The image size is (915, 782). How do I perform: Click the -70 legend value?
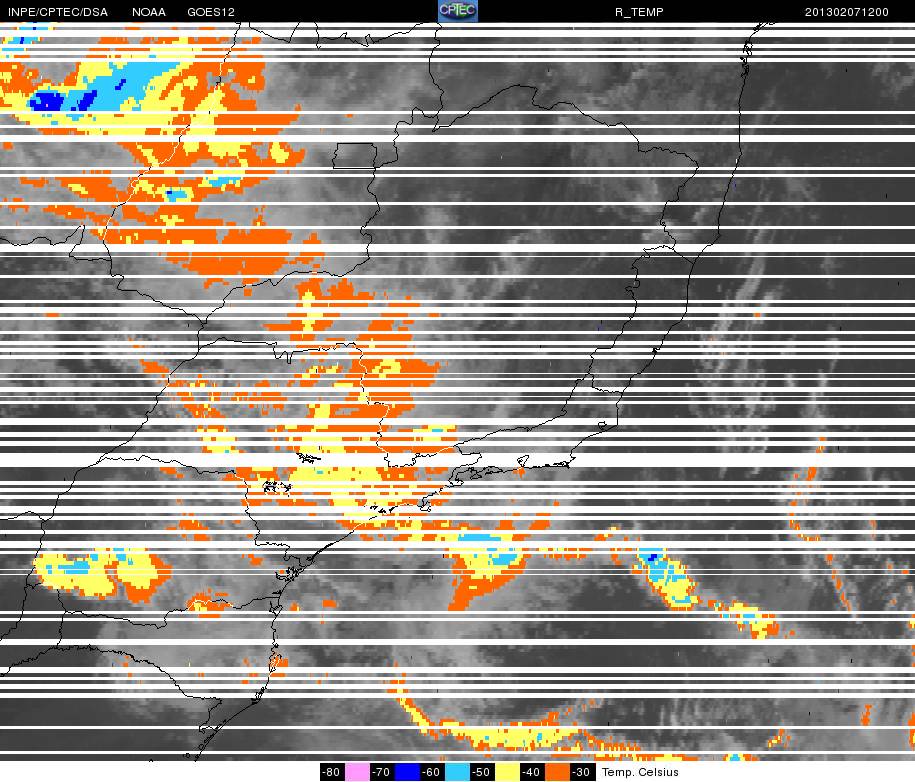382,772
